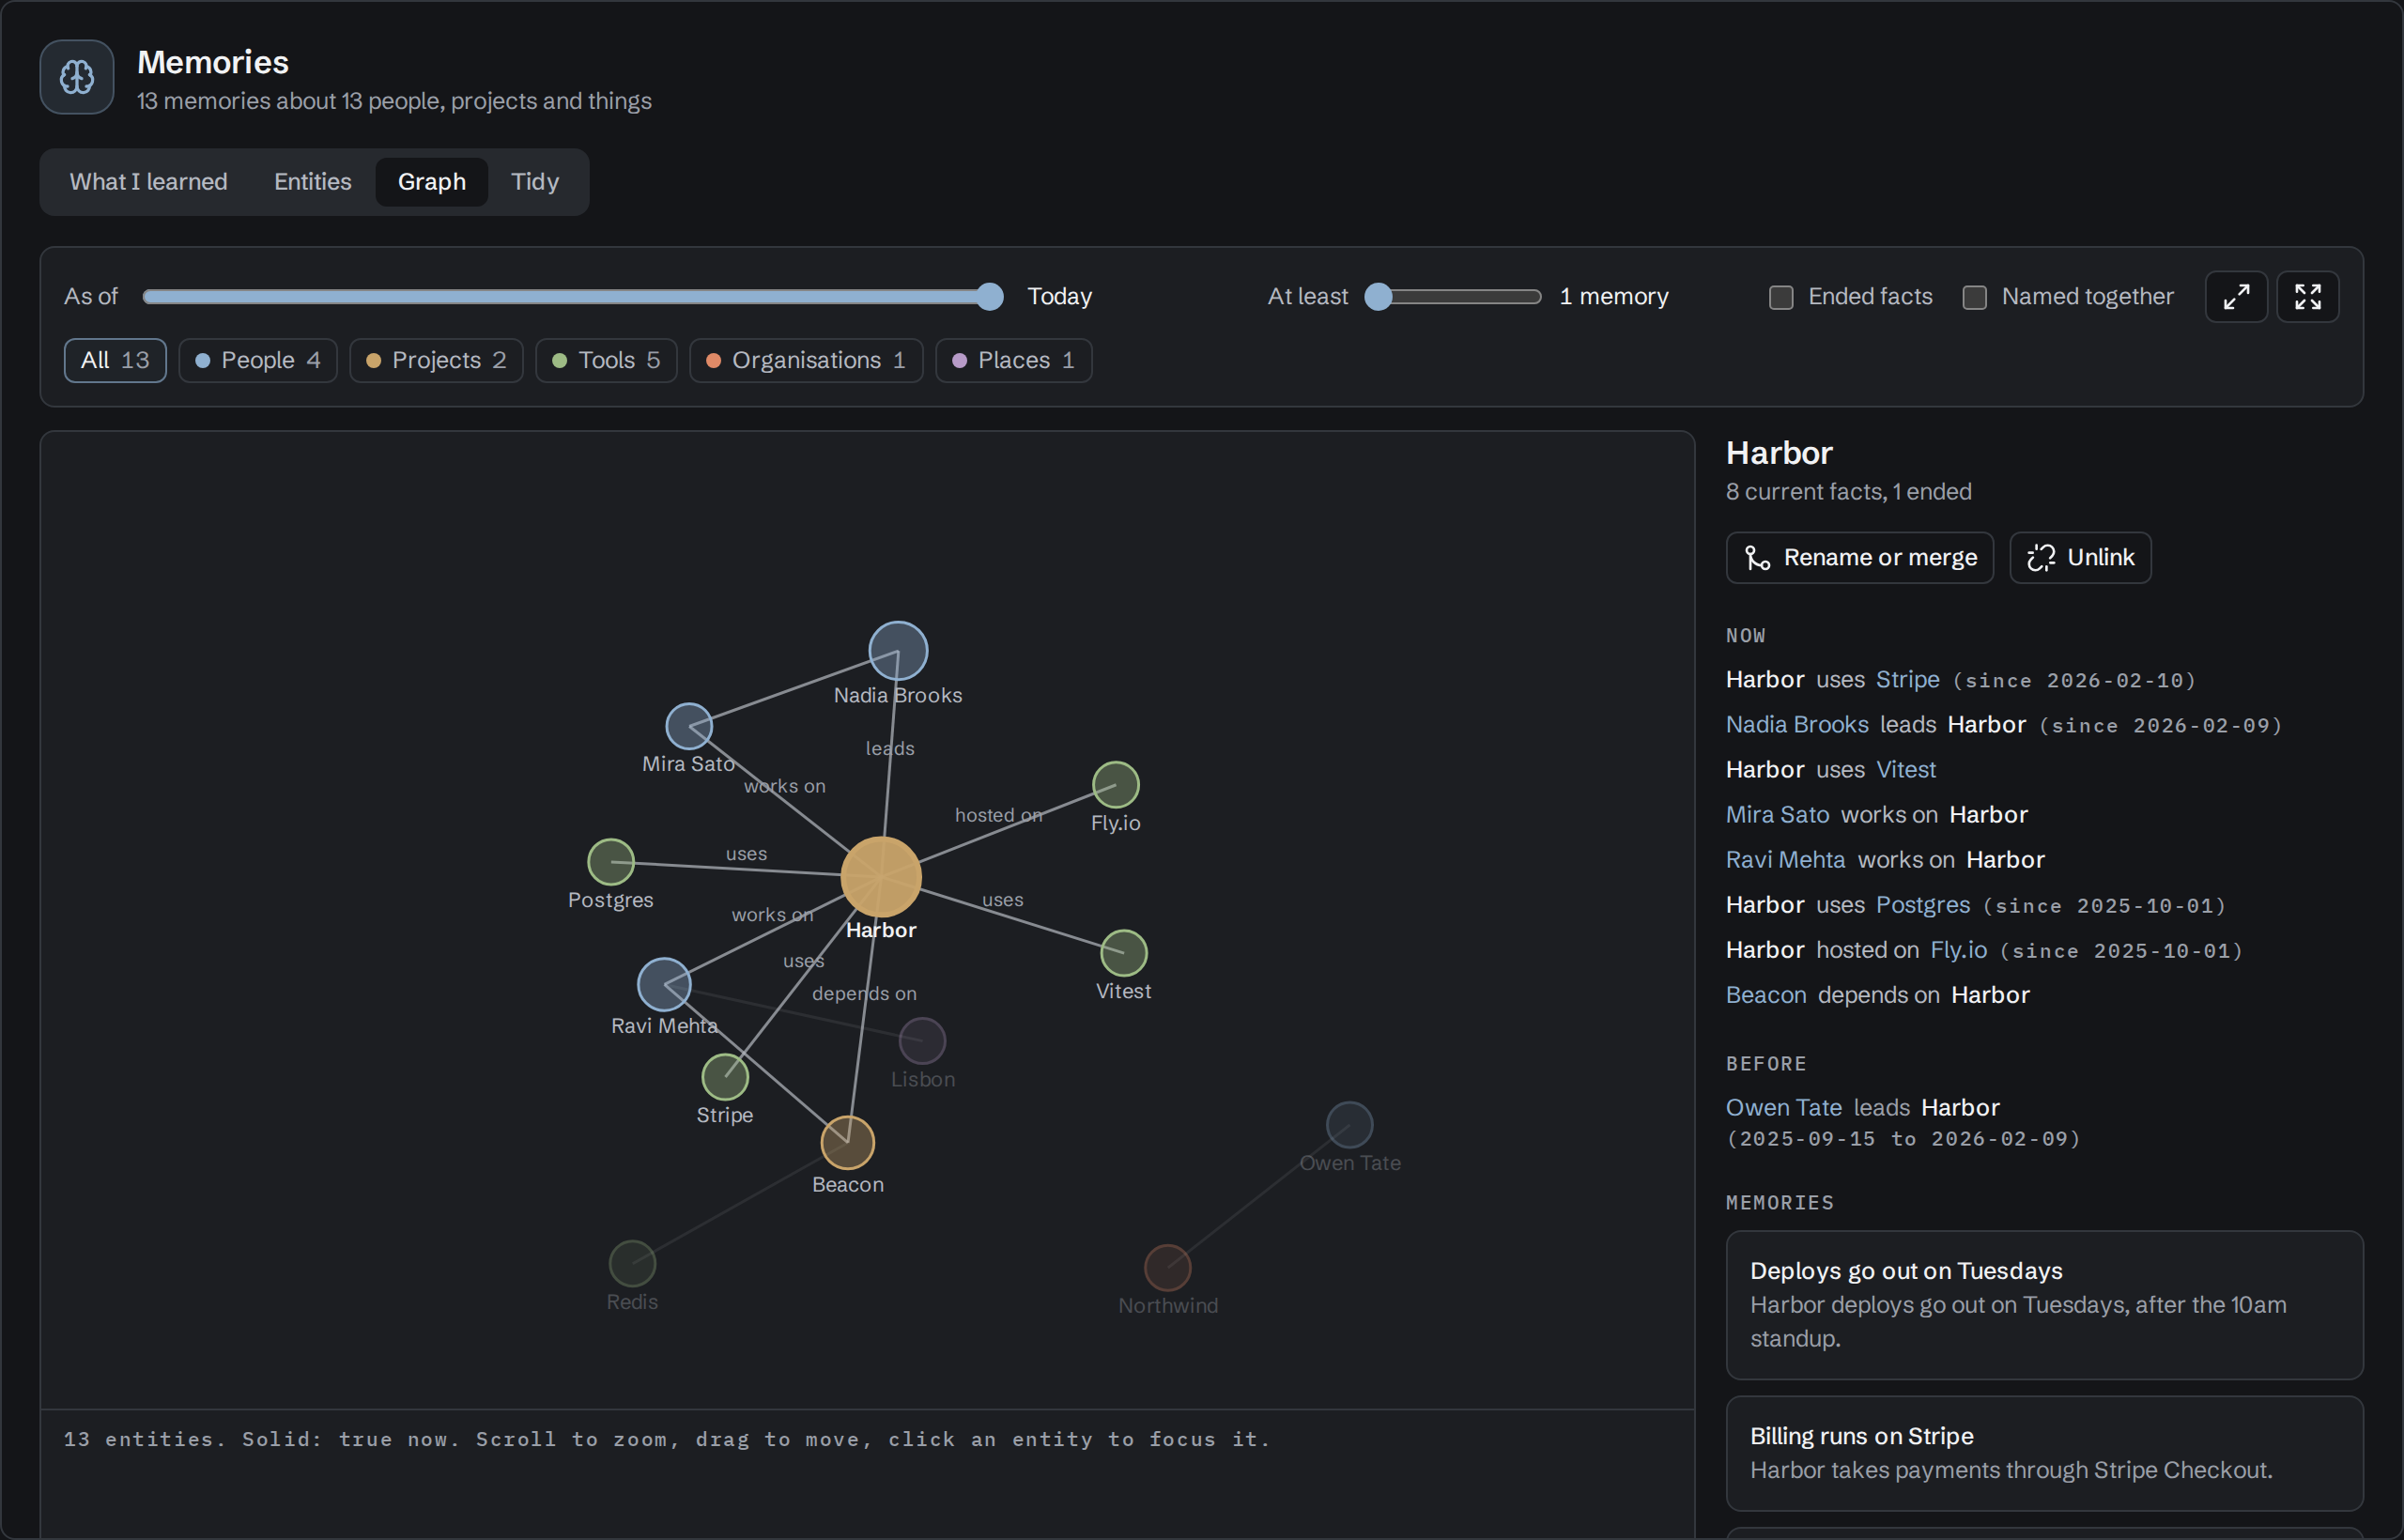The width and height of the screenshot is (2404, 1540).
Task: Open the Nadia Brooks link in facts
Action: coord(1797,724)
